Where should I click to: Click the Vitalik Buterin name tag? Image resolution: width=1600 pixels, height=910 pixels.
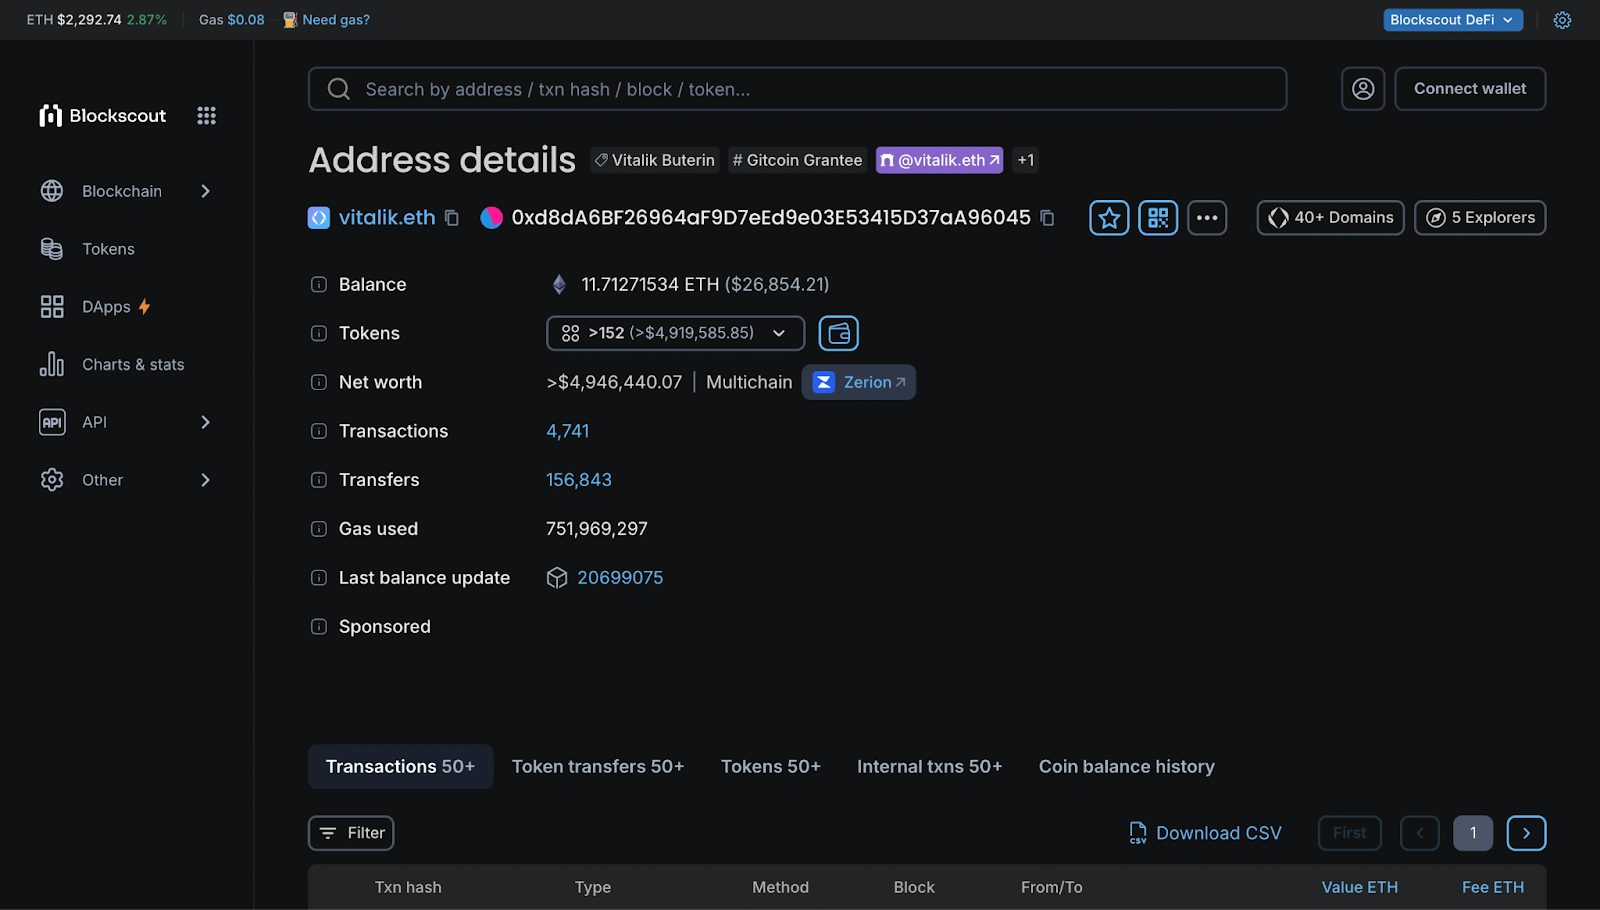[x=654, y=160]
